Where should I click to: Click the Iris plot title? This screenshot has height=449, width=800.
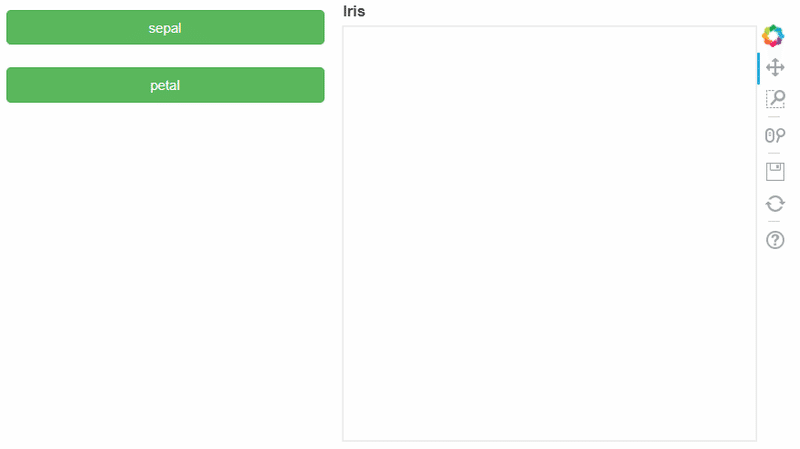coord(354,11)
